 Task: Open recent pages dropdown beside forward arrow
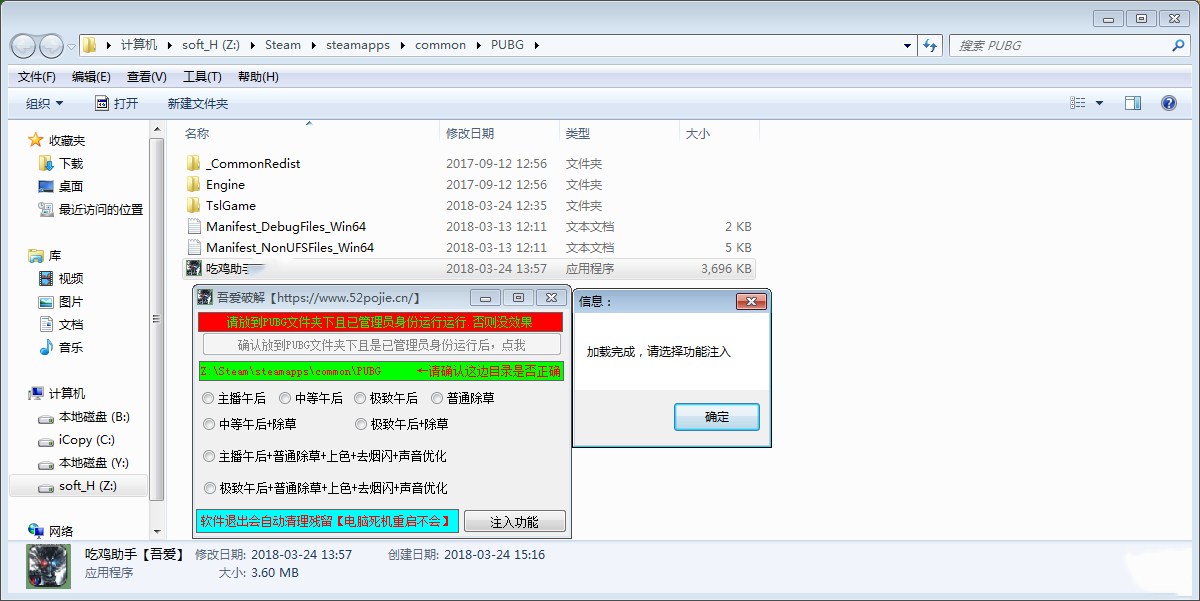pyautogui.click(x=71, y=46)
